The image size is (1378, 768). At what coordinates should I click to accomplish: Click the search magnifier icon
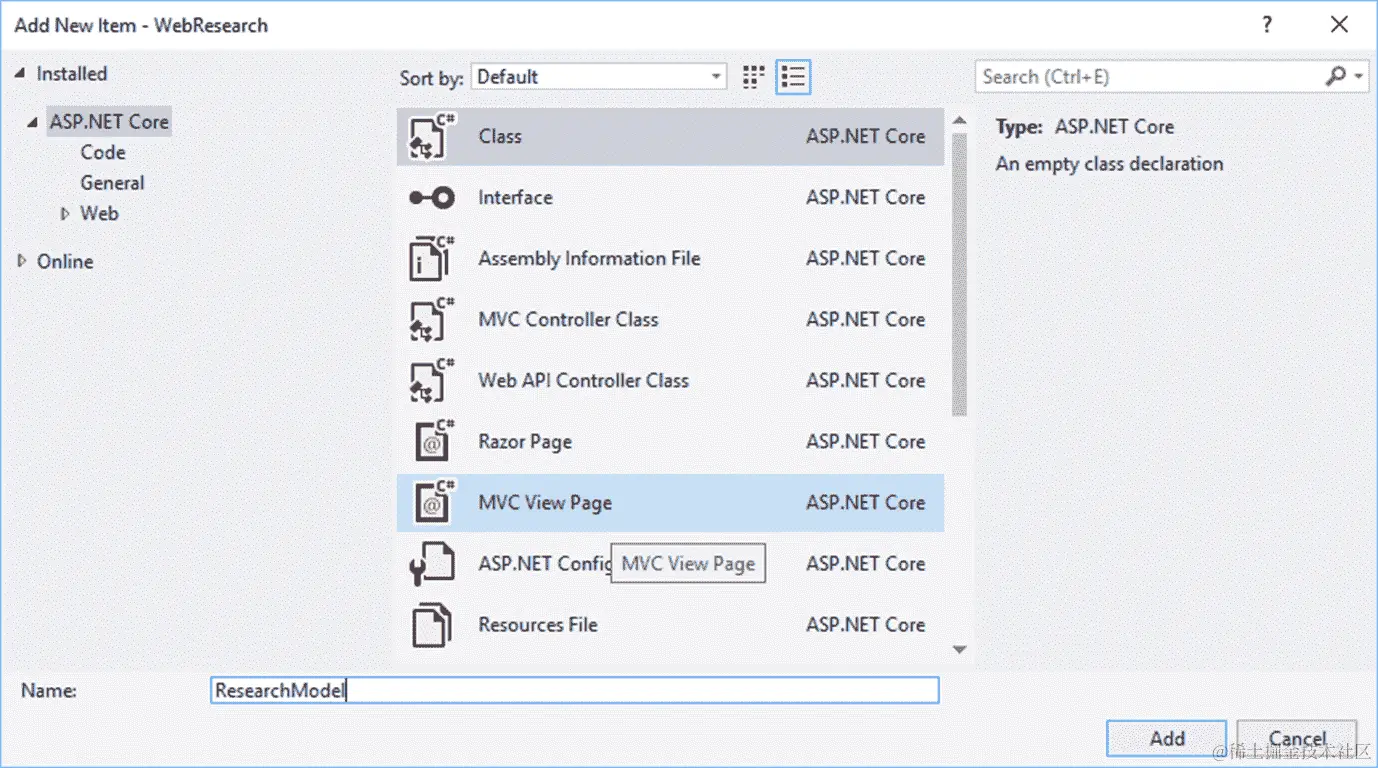(1335, 77)
